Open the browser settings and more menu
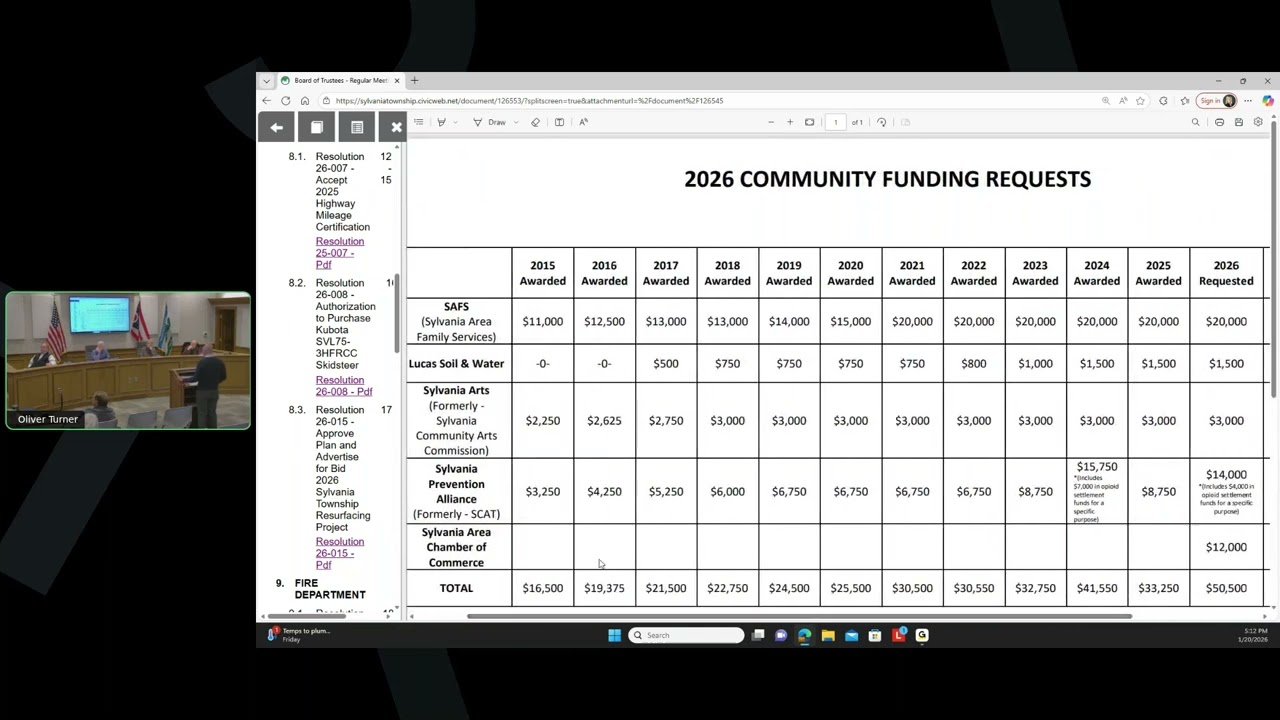 tap(1248, 101)
